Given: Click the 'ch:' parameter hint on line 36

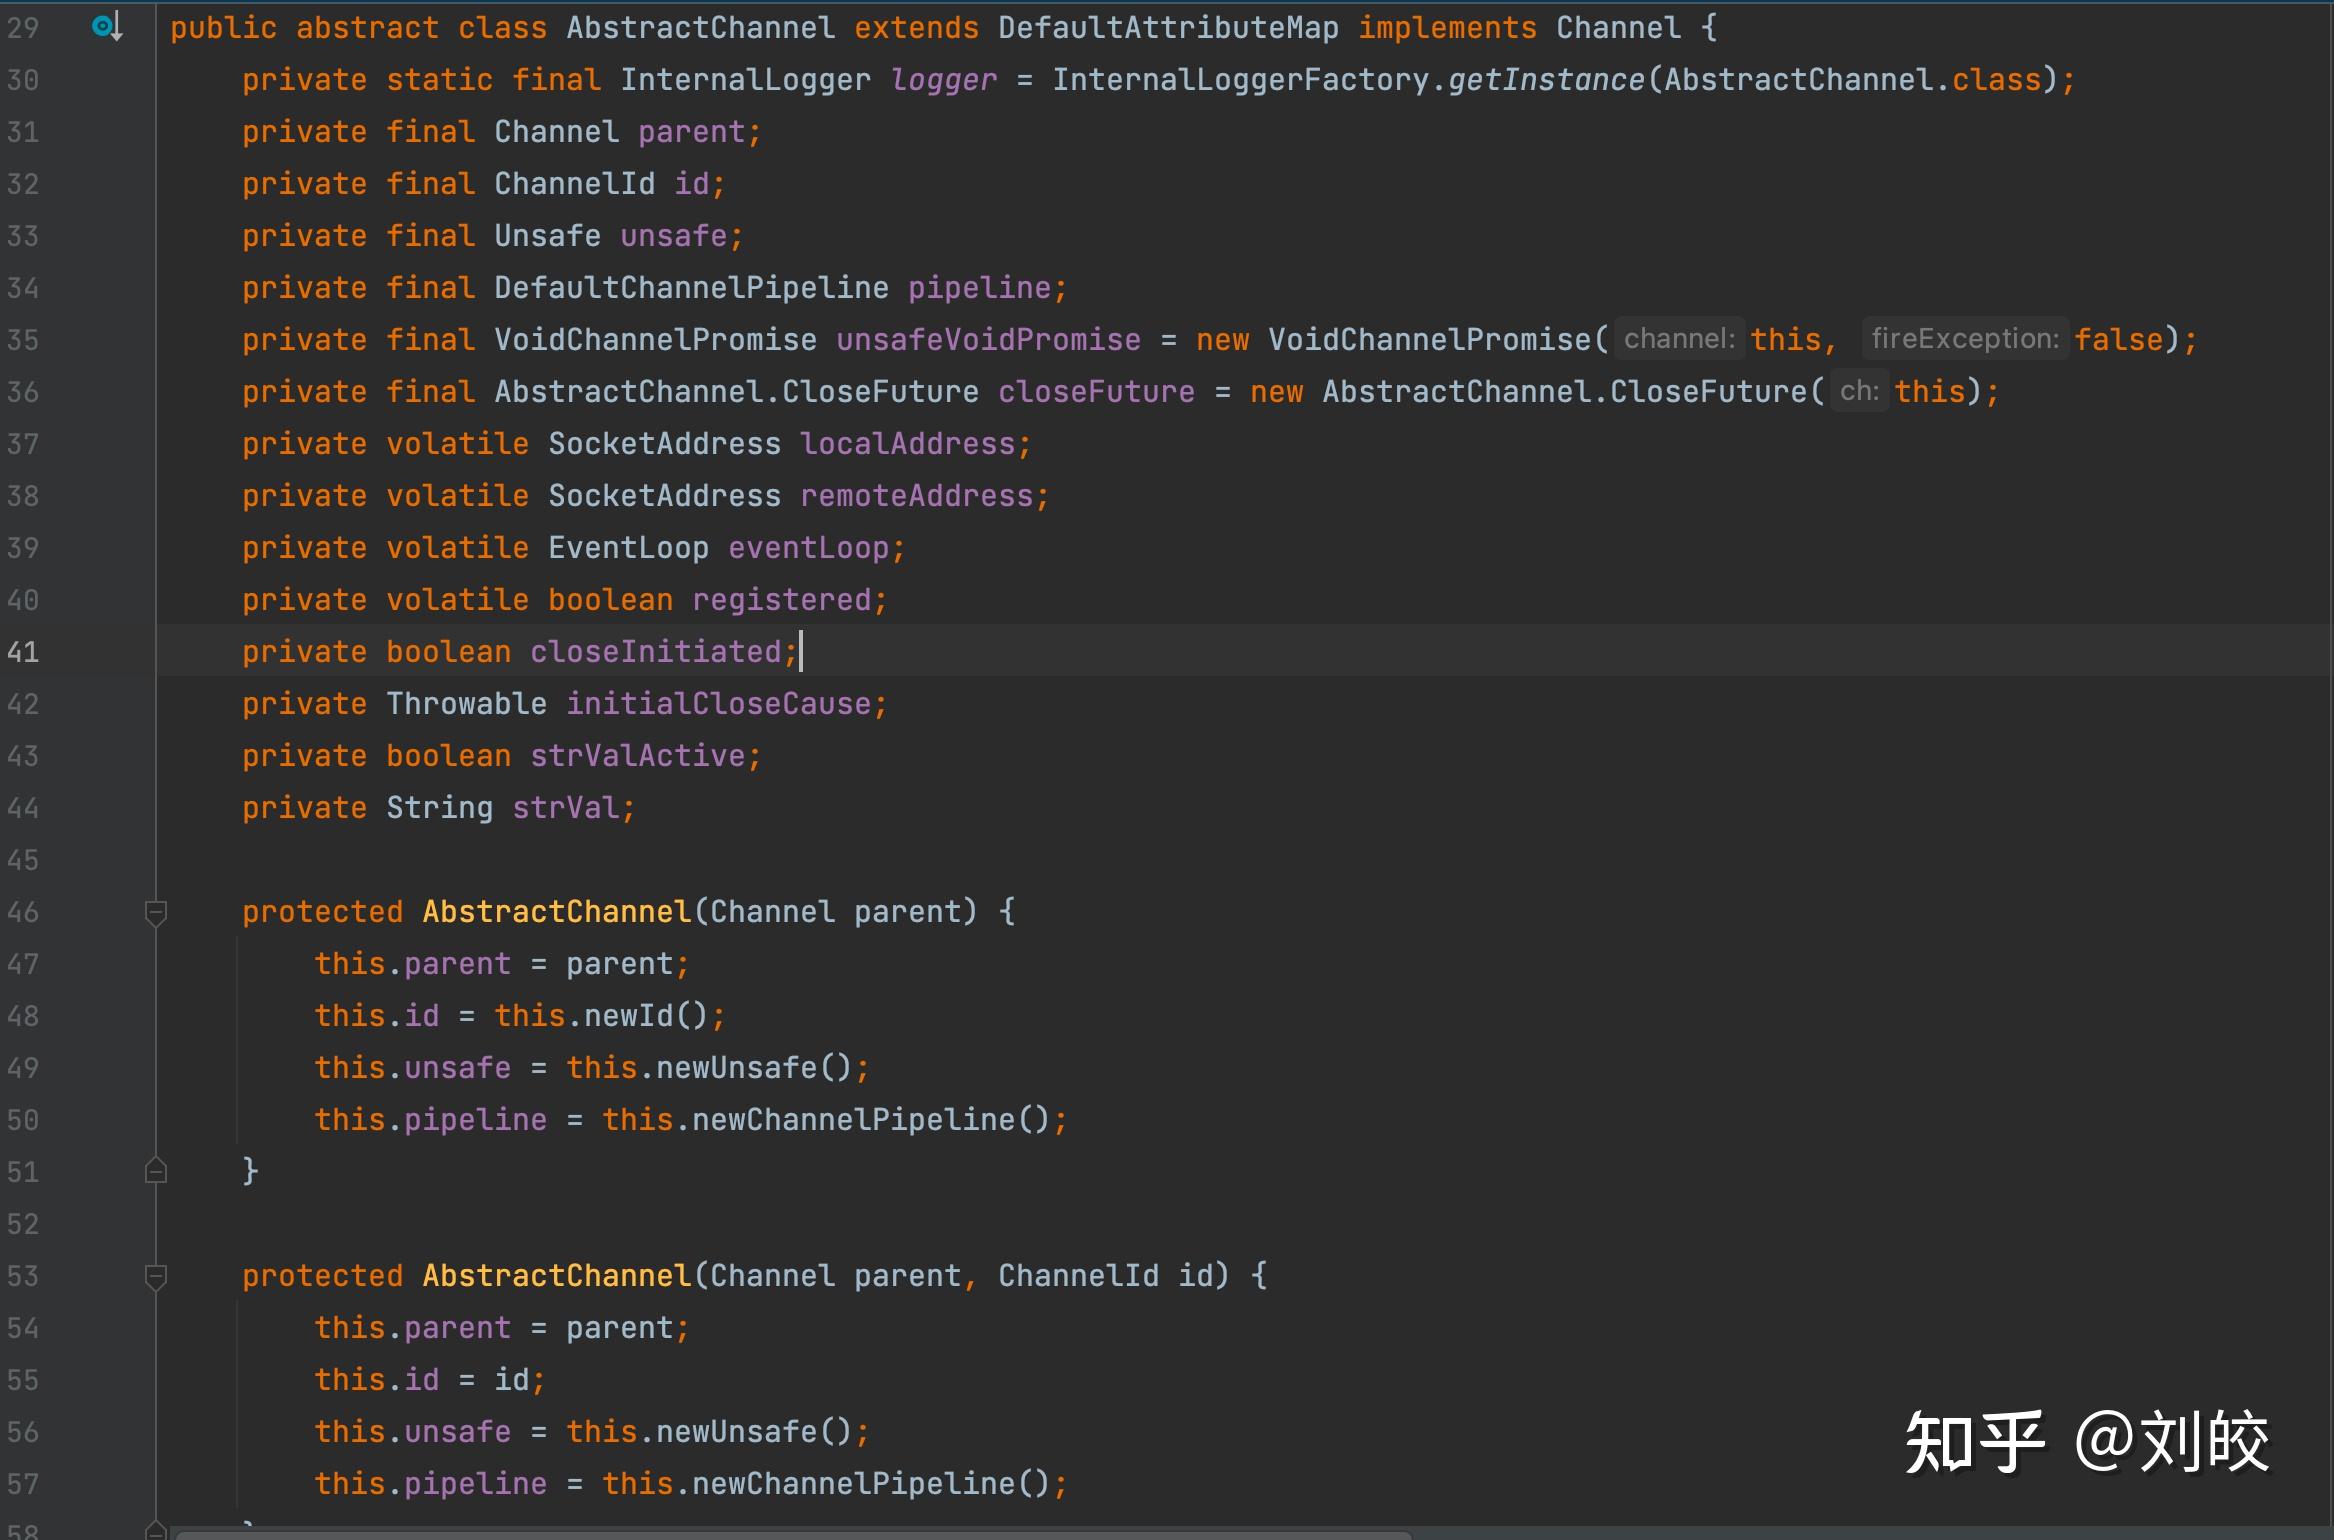Looking at the screenshot, I should 1858,391.
